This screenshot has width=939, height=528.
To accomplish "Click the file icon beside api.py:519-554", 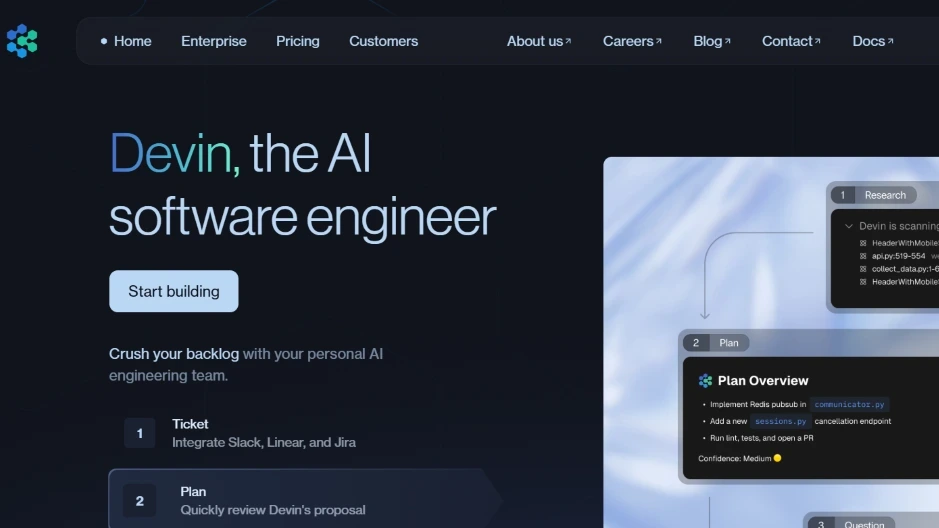I will click(x=863, y=256).
